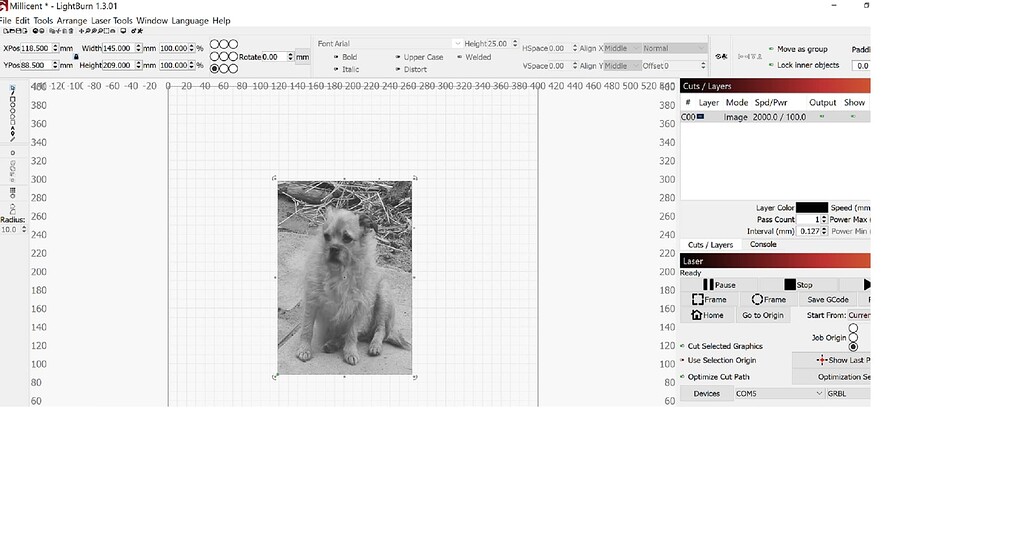
Task: Click the Padding value field
Action: [861, 65]
